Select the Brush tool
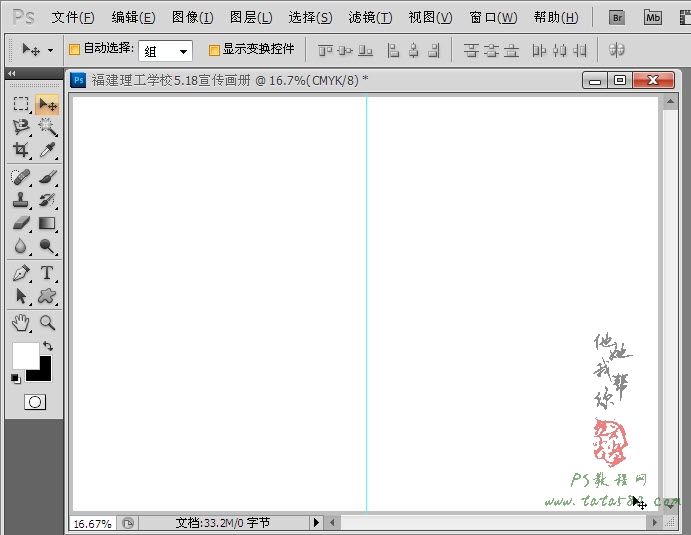Image resolution: width=691 pixels, height=535 pixels. tap(47, 177)
